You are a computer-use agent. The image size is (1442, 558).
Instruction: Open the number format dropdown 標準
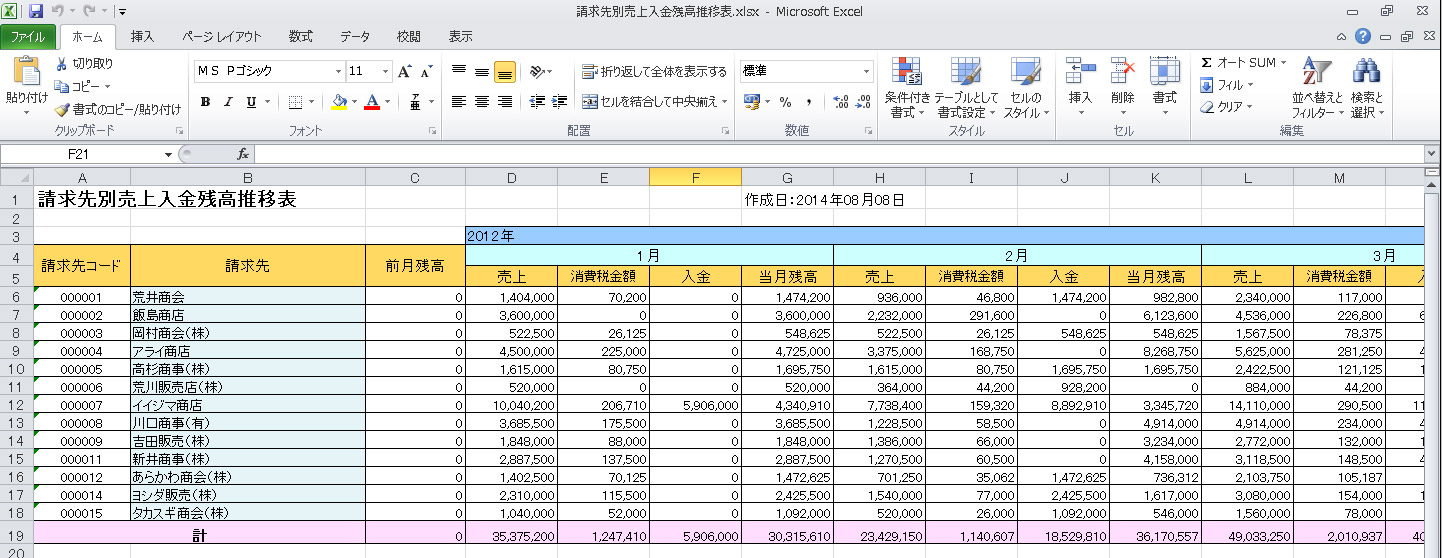[866, 72]
